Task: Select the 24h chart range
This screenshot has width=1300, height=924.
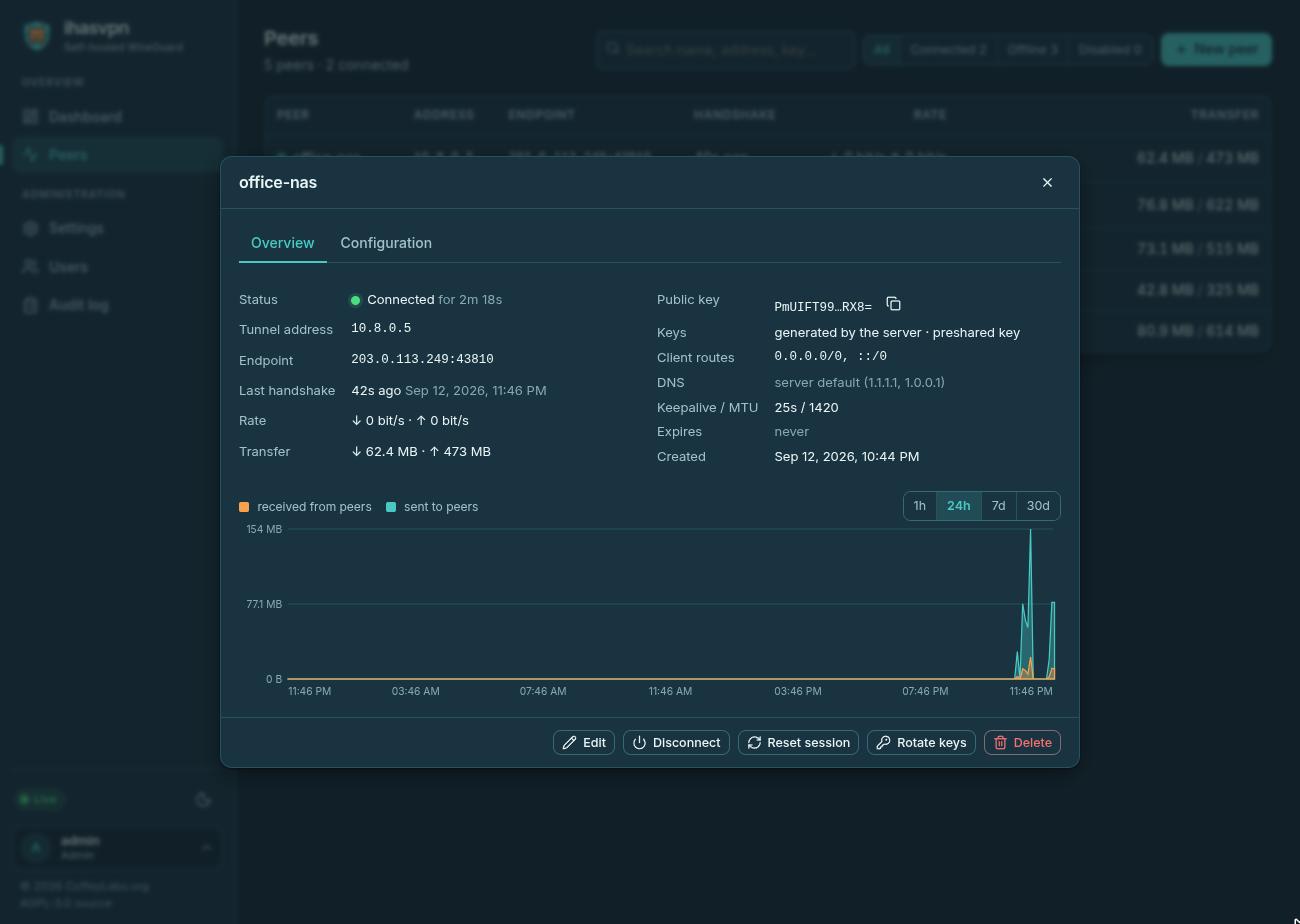Action: 958,506
